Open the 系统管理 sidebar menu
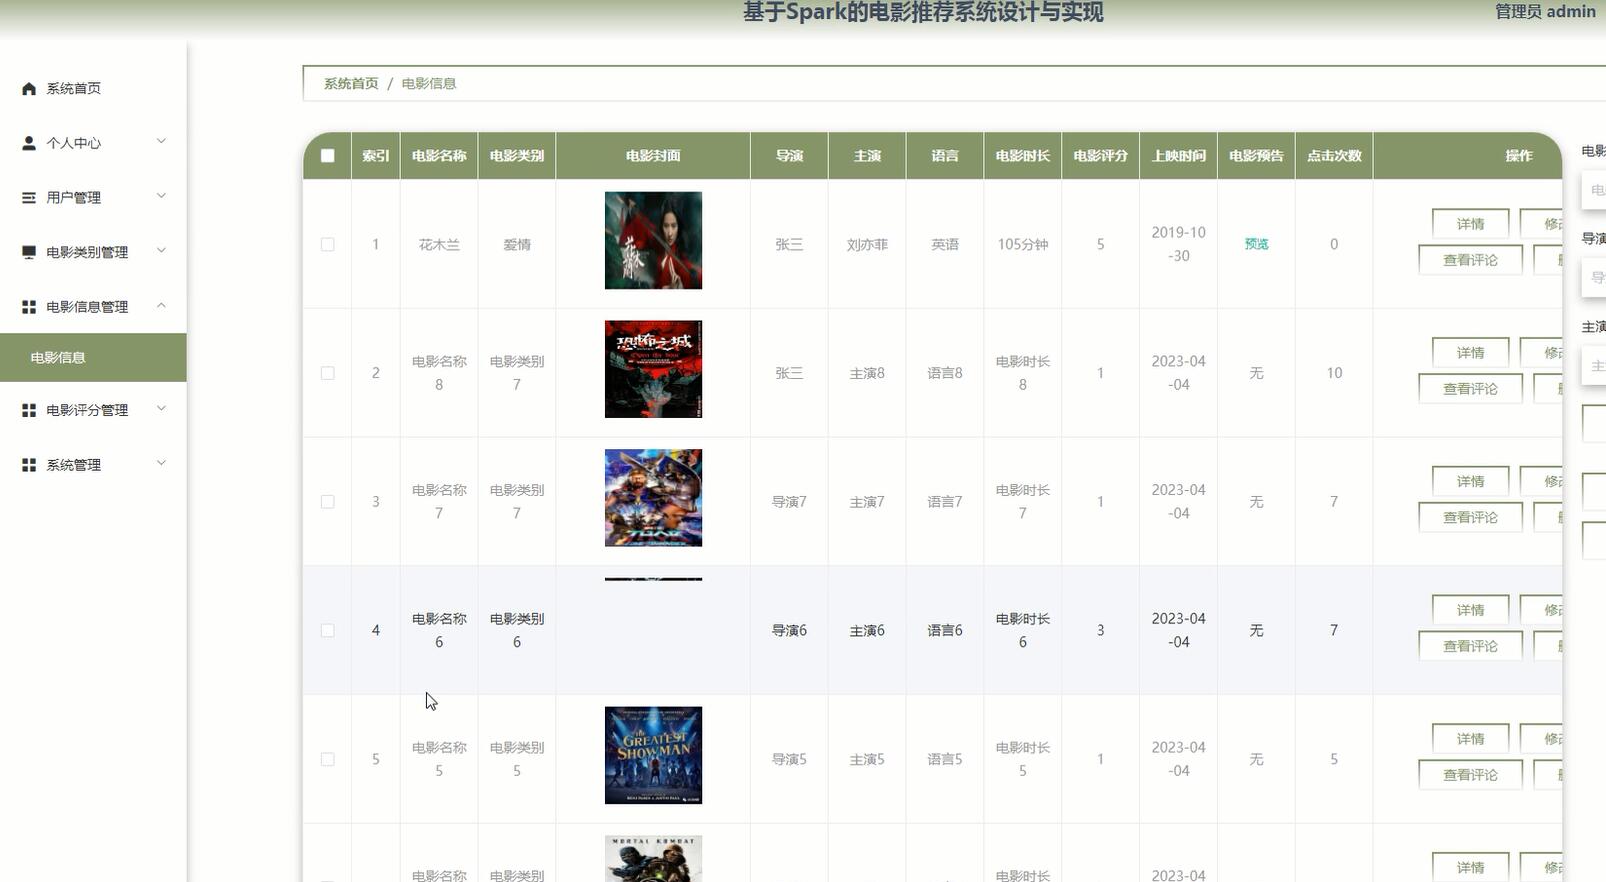Viewport: 1606px width, 882px height. (x=93, y=465)
